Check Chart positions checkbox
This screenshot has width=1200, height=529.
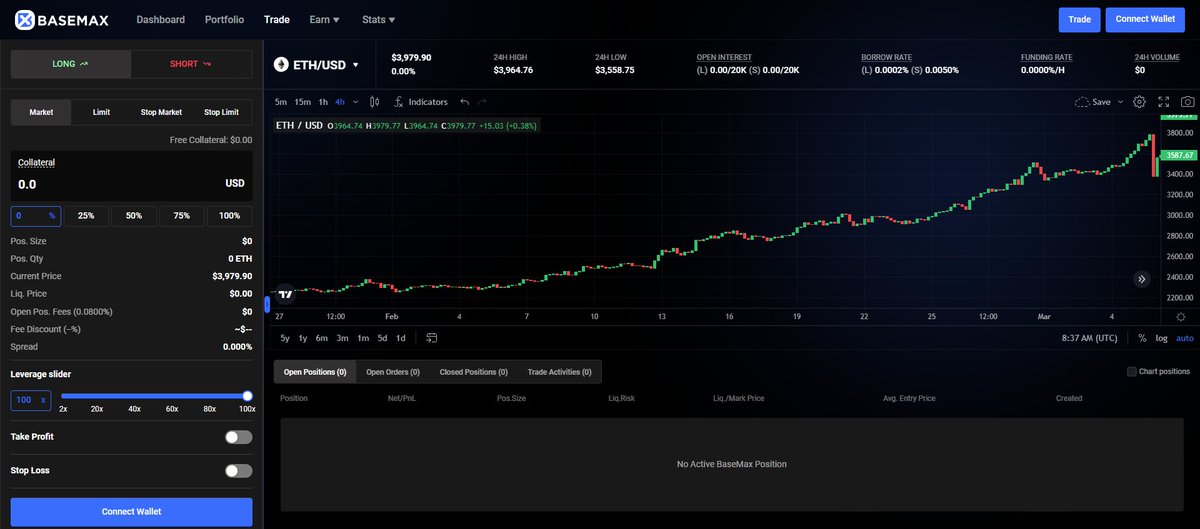point(1131,372)
